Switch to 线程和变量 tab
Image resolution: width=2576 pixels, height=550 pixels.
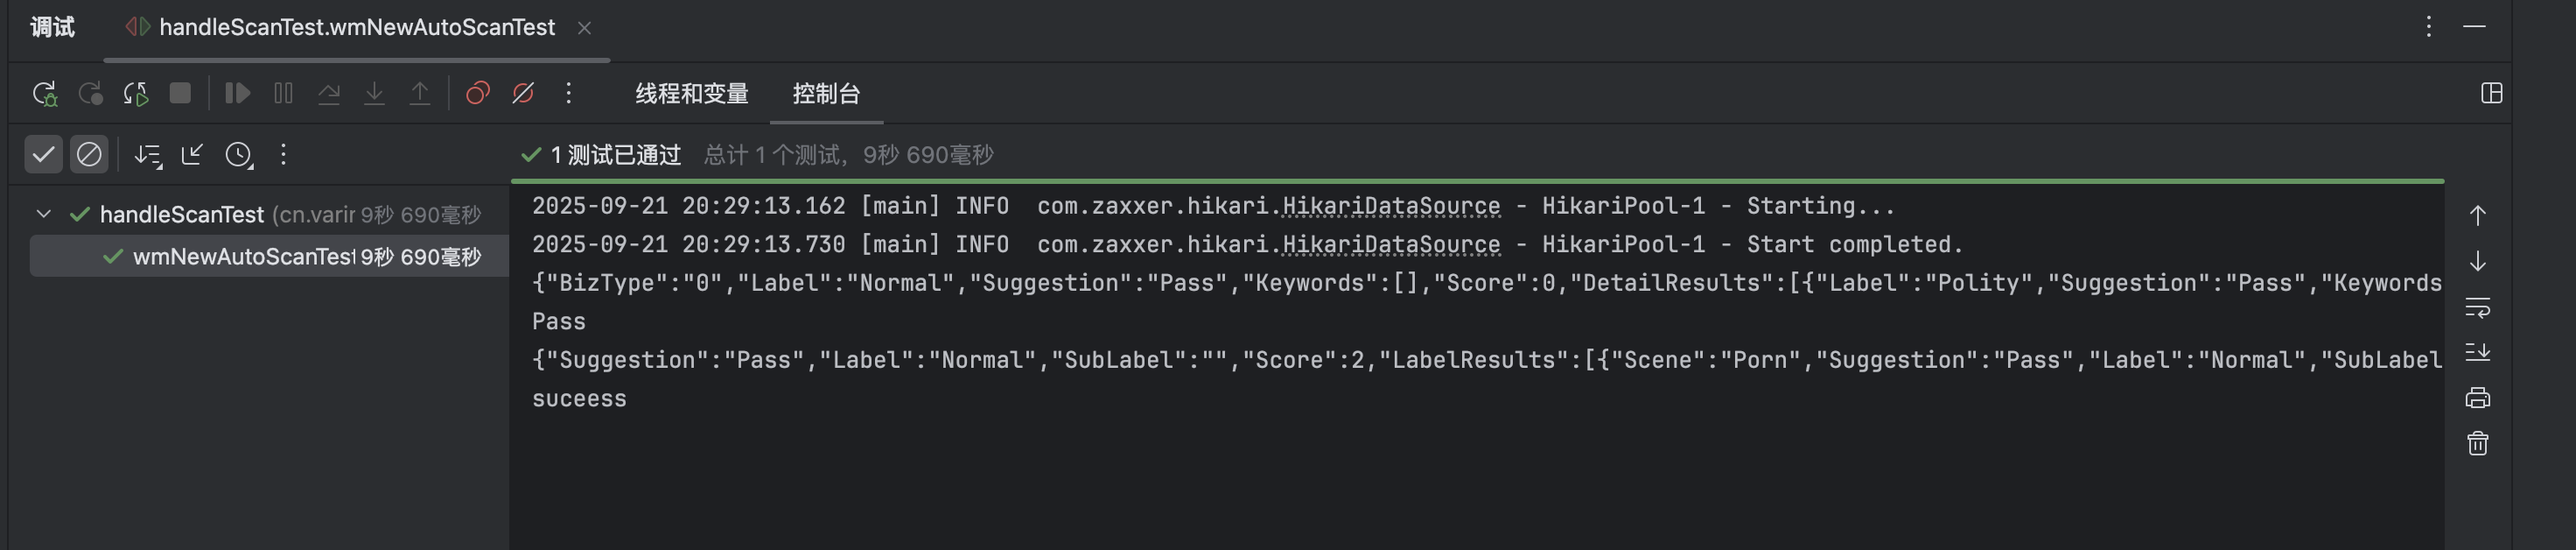[x=691, y=94]
